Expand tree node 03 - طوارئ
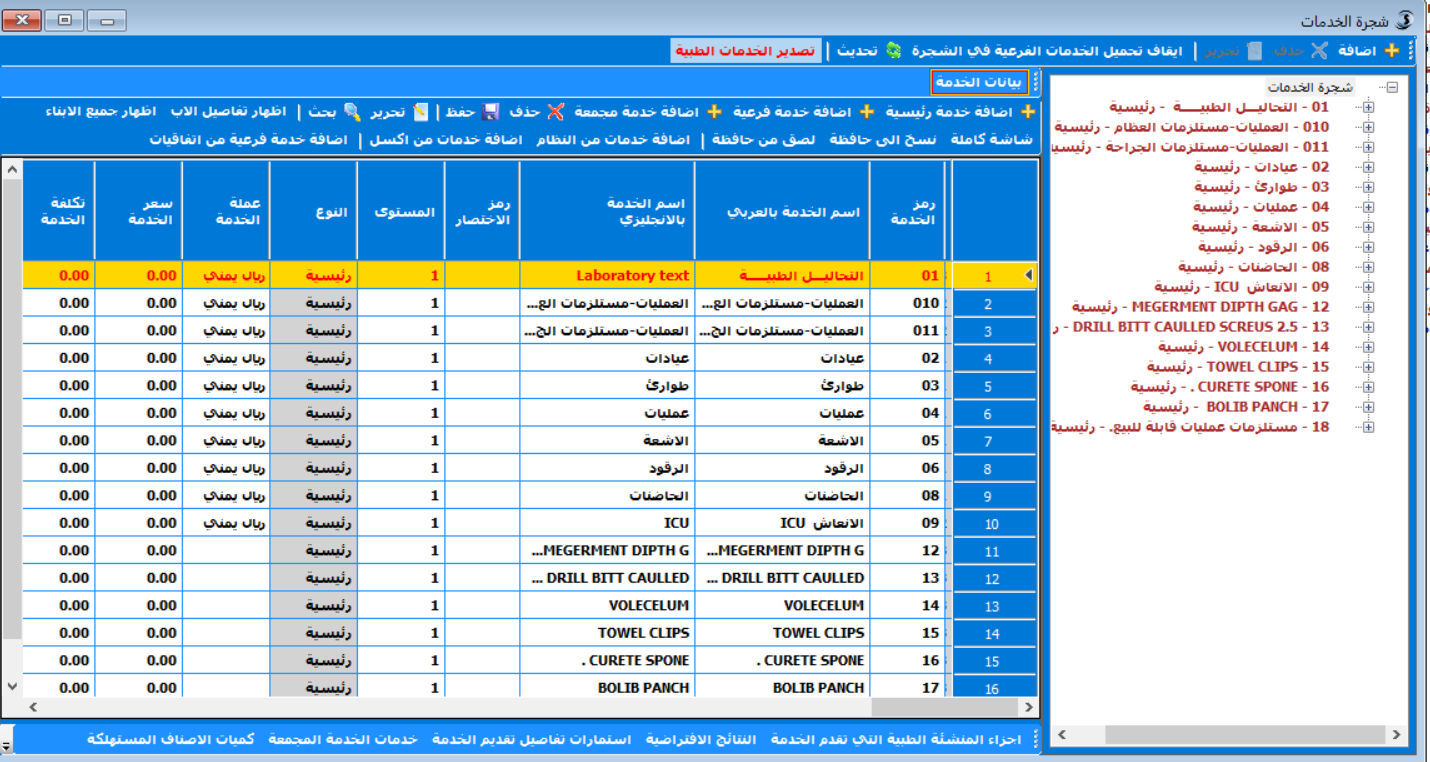1430x762 pixels. pos(1368,187)
